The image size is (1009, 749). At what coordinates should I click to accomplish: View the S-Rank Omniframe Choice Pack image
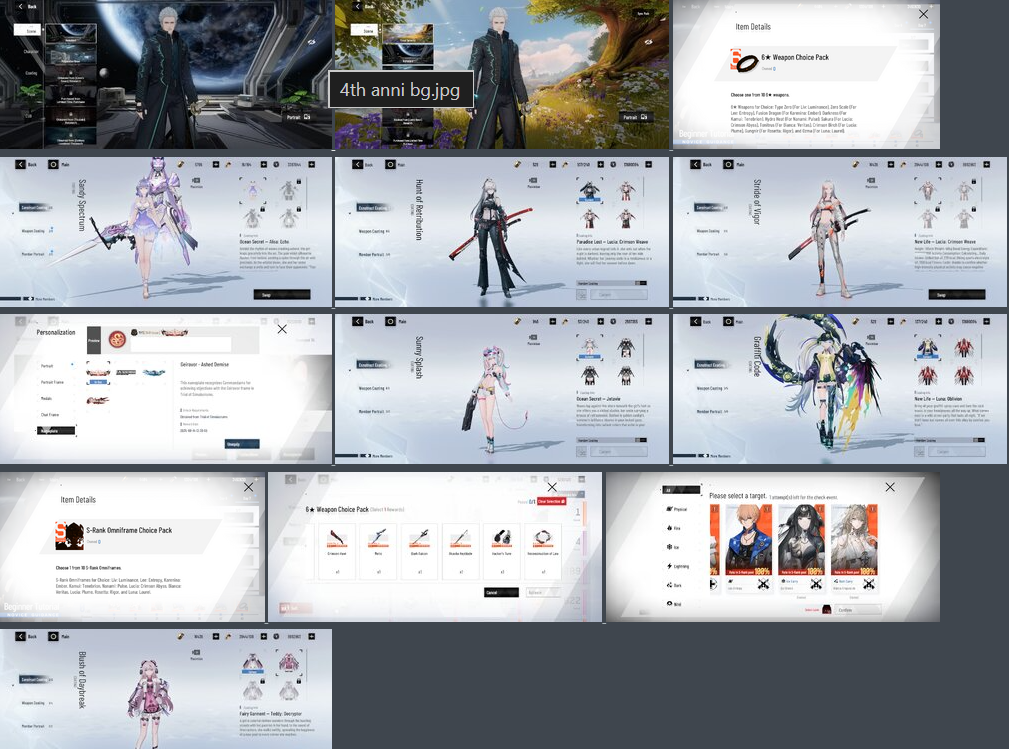coord(133,547)
